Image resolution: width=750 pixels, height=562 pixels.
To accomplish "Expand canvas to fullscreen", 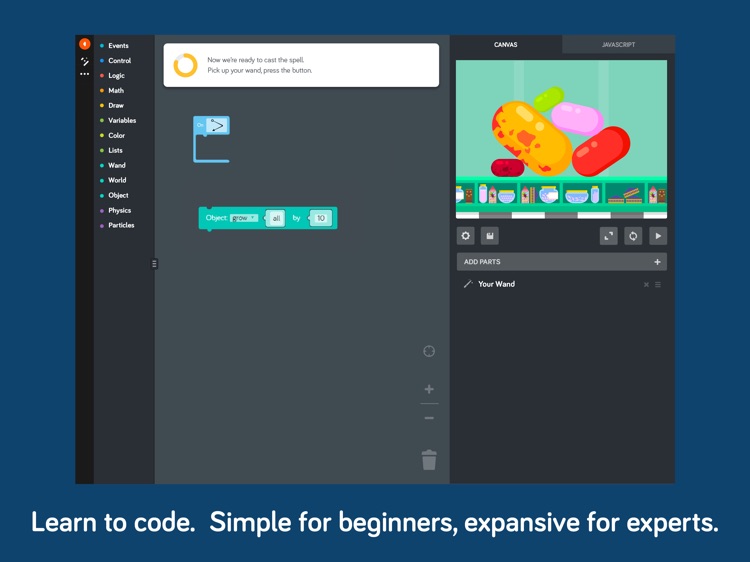I will coord(608,236).
